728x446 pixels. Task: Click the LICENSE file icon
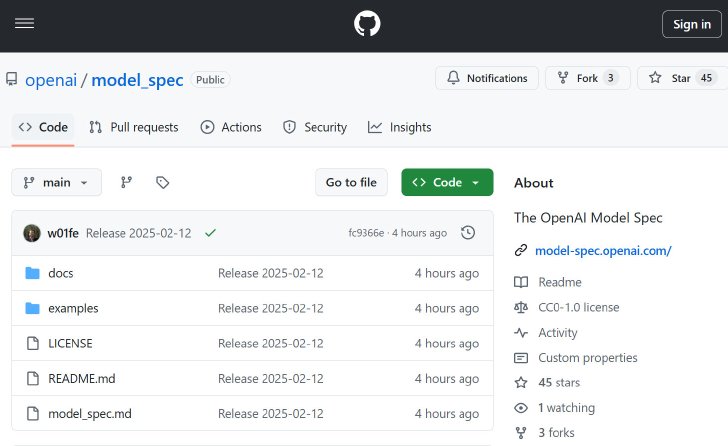point(32,343)
